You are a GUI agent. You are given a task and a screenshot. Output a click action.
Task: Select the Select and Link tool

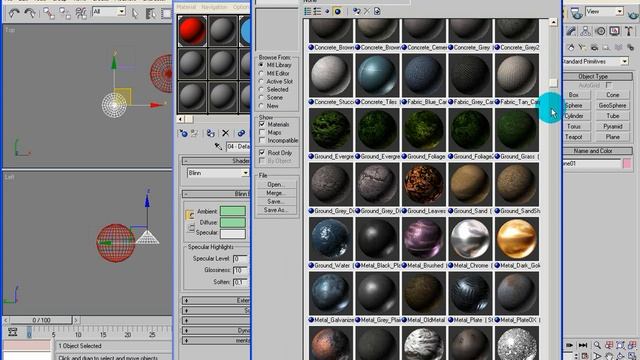(x=49, y=13)
